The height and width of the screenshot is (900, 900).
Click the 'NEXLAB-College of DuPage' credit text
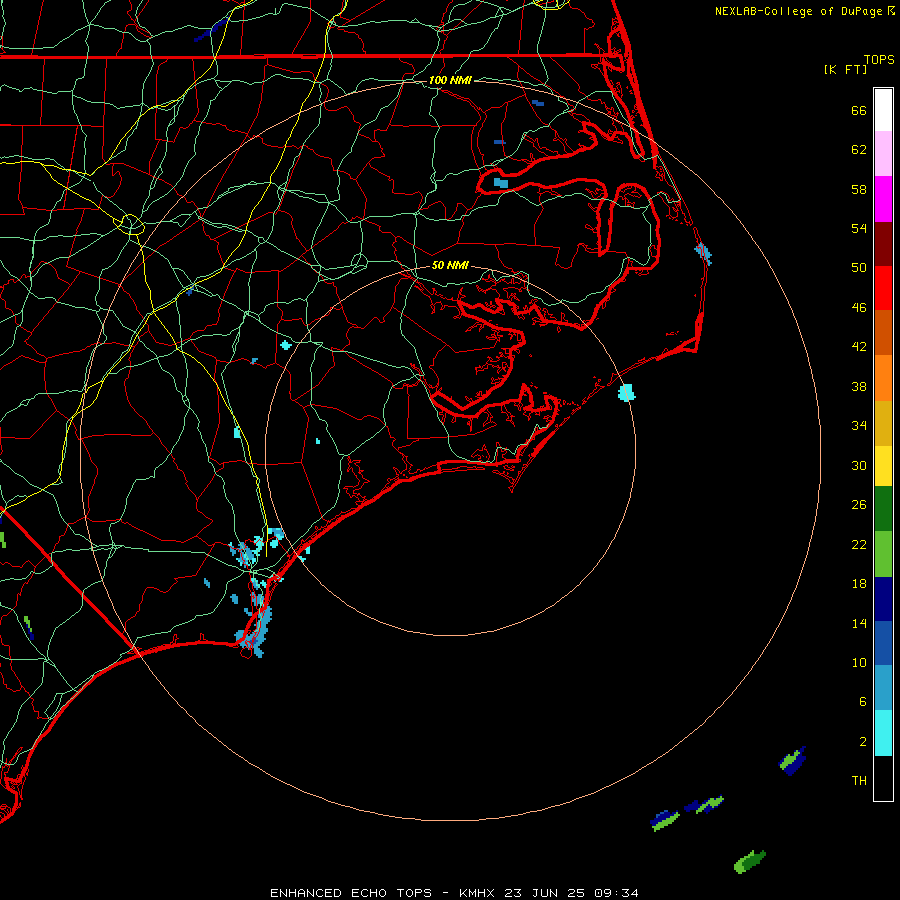point(799,11)
